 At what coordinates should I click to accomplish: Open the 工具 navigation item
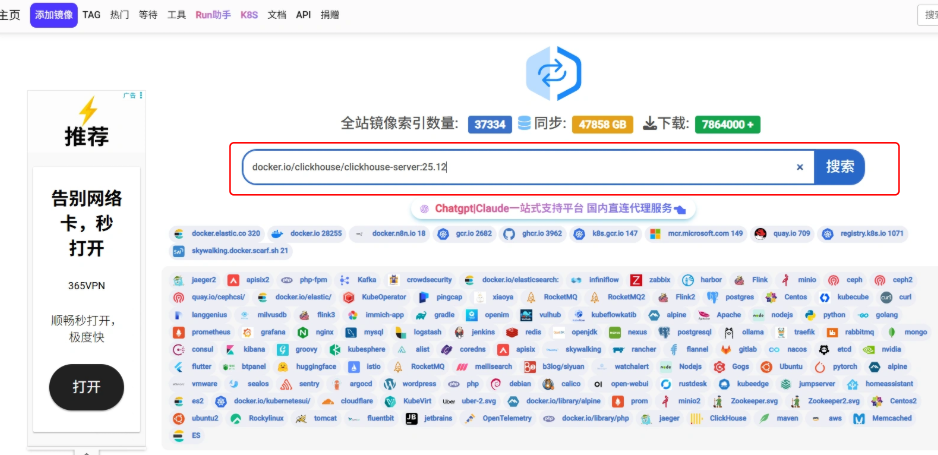point(176,15)
